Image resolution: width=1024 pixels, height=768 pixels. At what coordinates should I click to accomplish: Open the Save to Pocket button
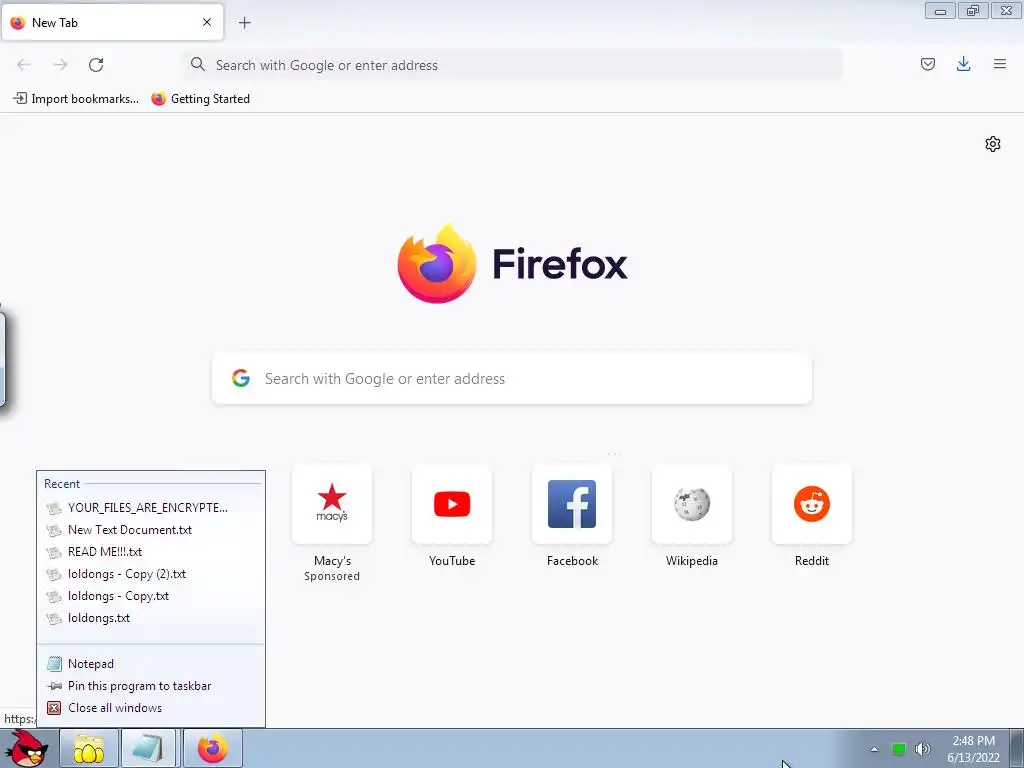(927, 64)
